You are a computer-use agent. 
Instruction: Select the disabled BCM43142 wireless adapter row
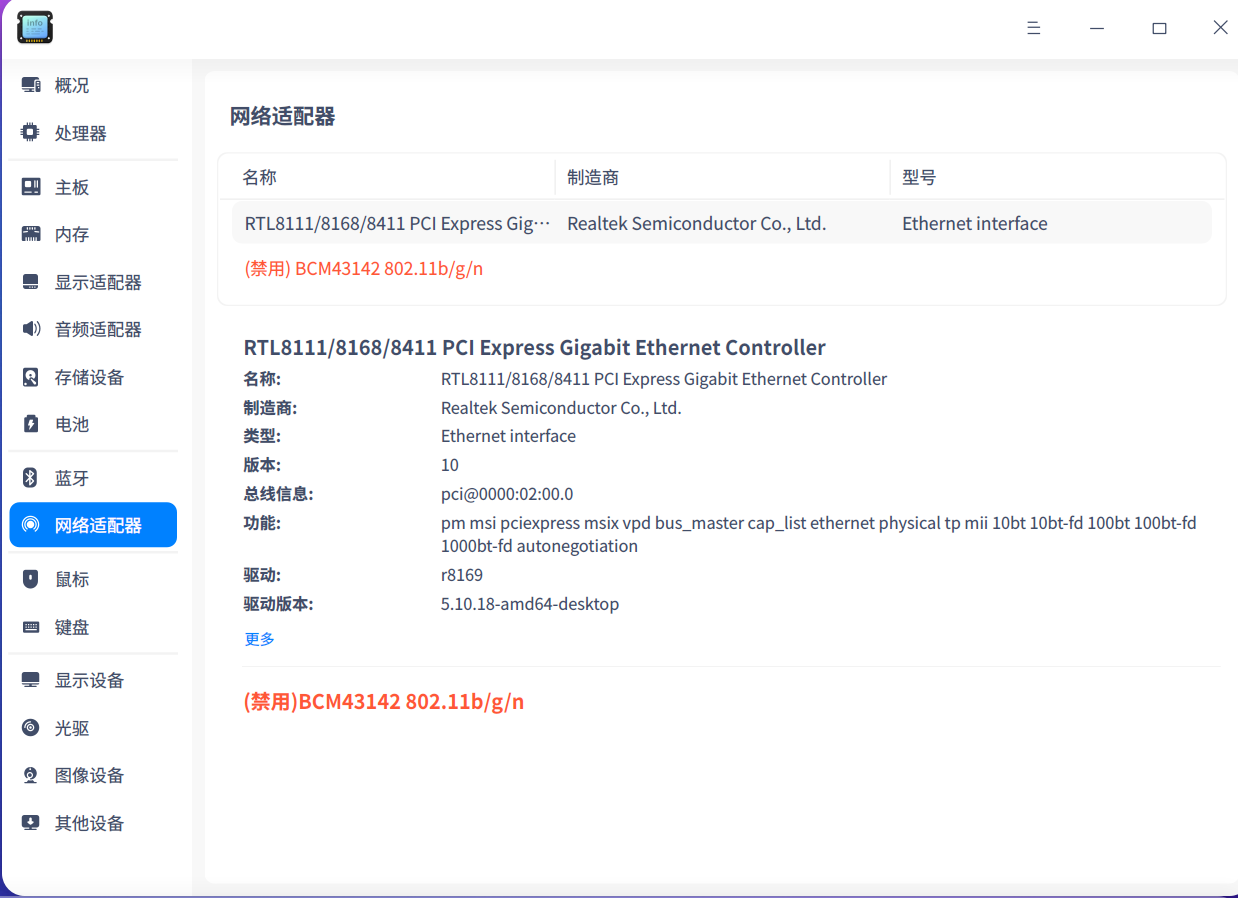click(x=363, y=269)
